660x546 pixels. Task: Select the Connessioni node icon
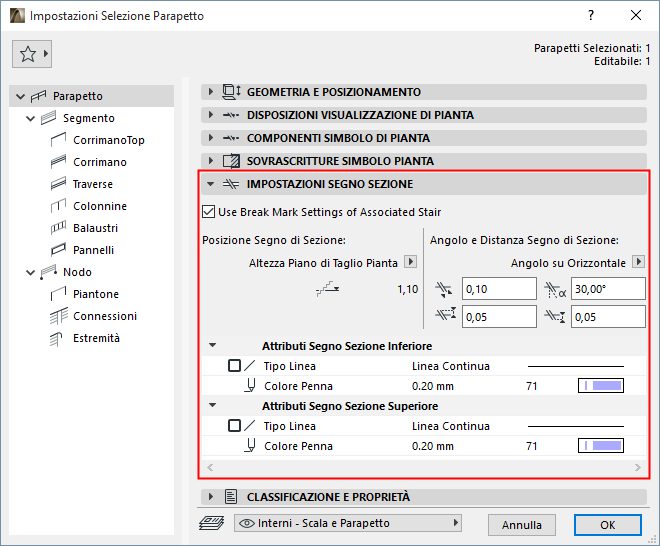click(x=57, y=316)
